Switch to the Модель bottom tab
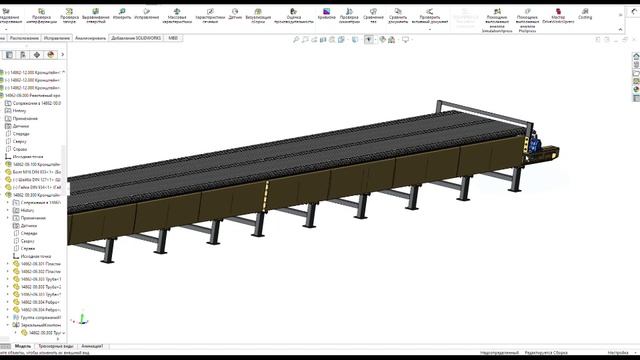640x360 pixels. (23, 346)
